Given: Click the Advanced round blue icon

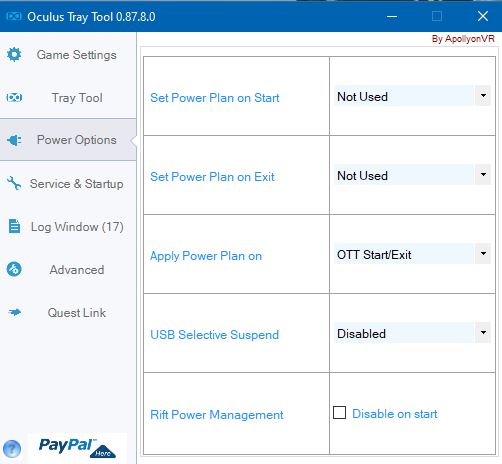Looking at the screenshot, I should [x=14, y=269].
